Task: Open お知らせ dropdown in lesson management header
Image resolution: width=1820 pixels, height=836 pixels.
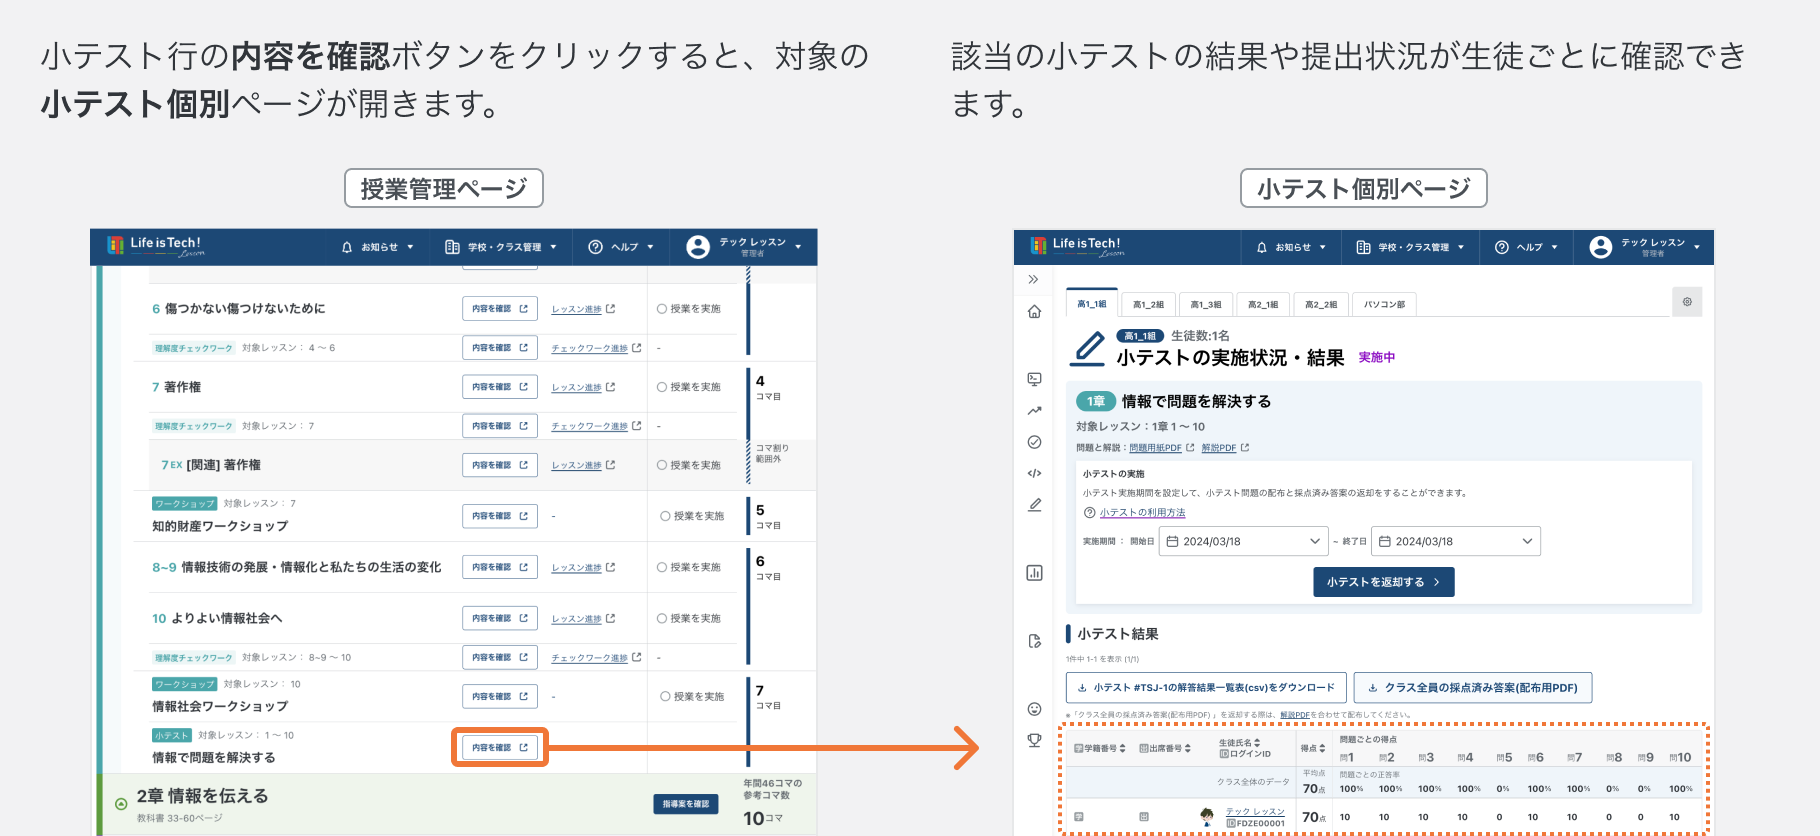Action: (x=378, y=247)
